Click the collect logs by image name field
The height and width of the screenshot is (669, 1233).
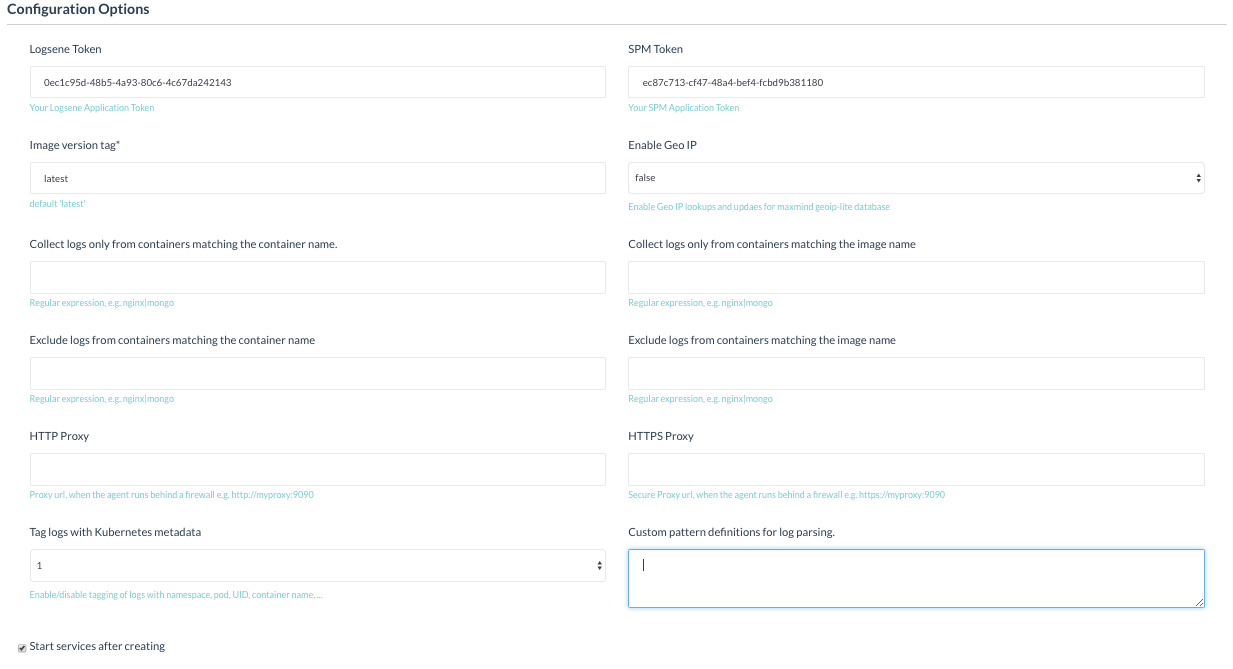point(915,277)
